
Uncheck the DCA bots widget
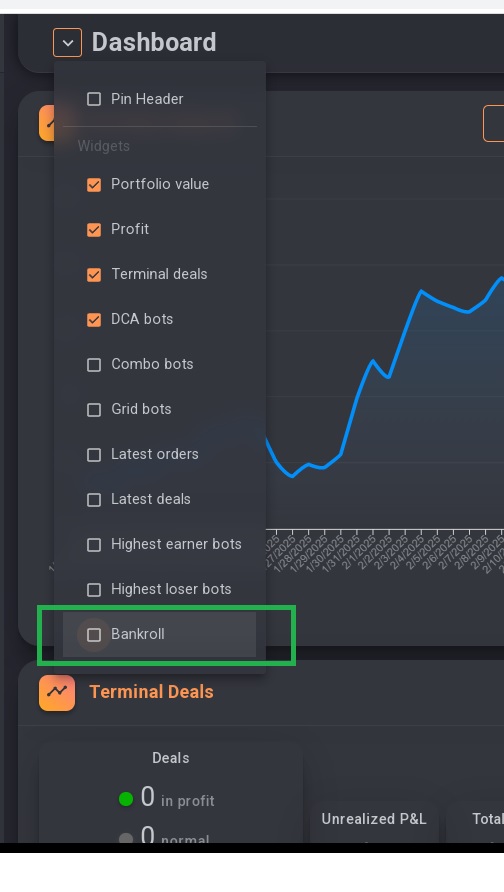point(94,319)
